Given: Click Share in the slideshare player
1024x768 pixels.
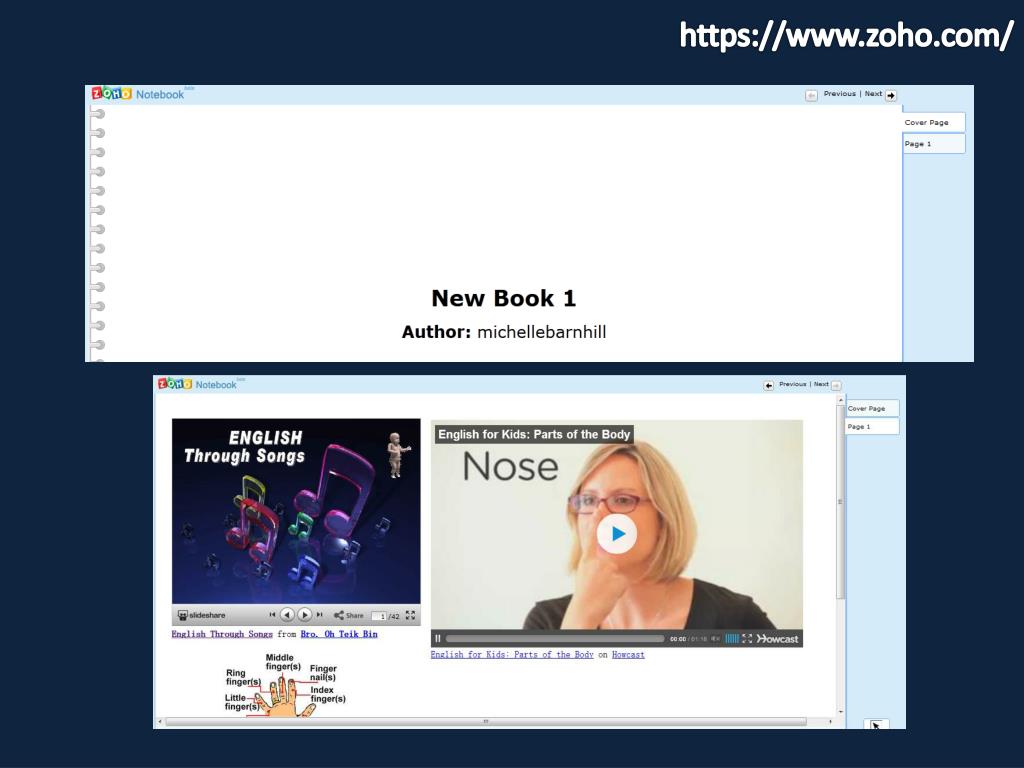Looking at the screenshot, I should click(x=349, y=615).
